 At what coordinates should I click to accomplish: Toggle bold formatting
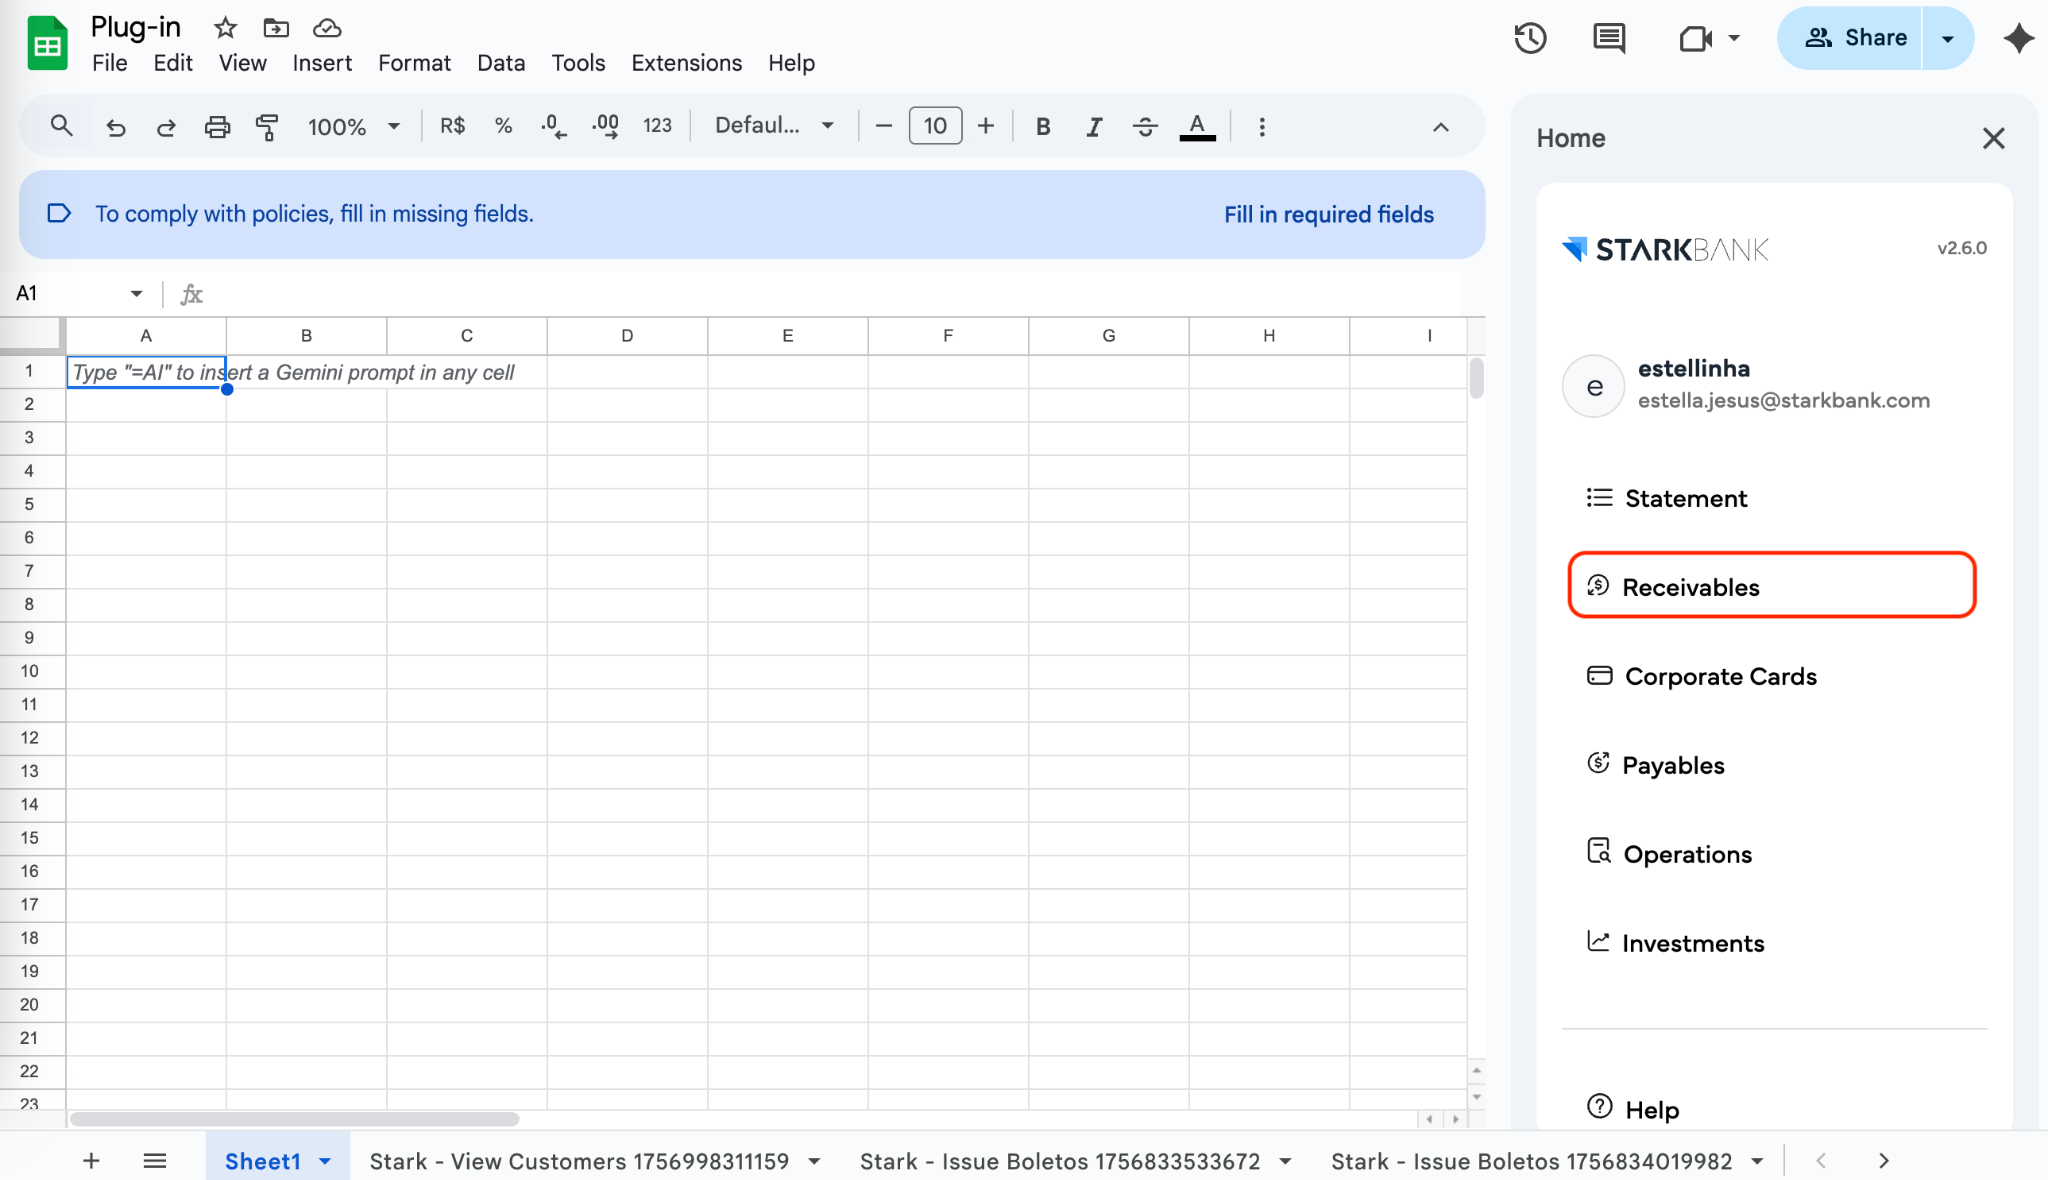click(1042, 127)
